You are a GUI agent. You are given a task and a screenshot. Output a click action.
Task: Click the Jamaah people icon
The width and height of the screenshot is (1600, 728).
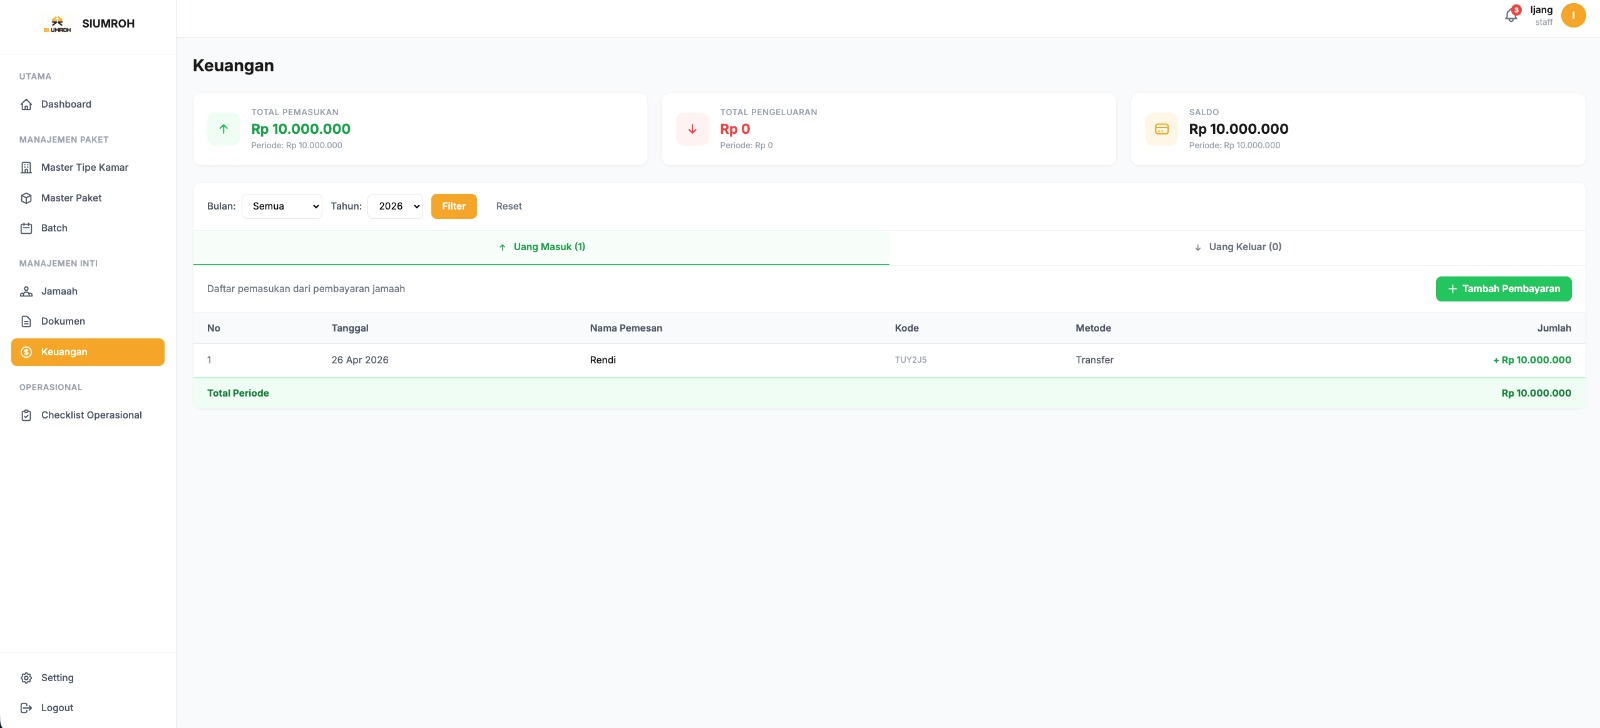click(x=26, y=291)
